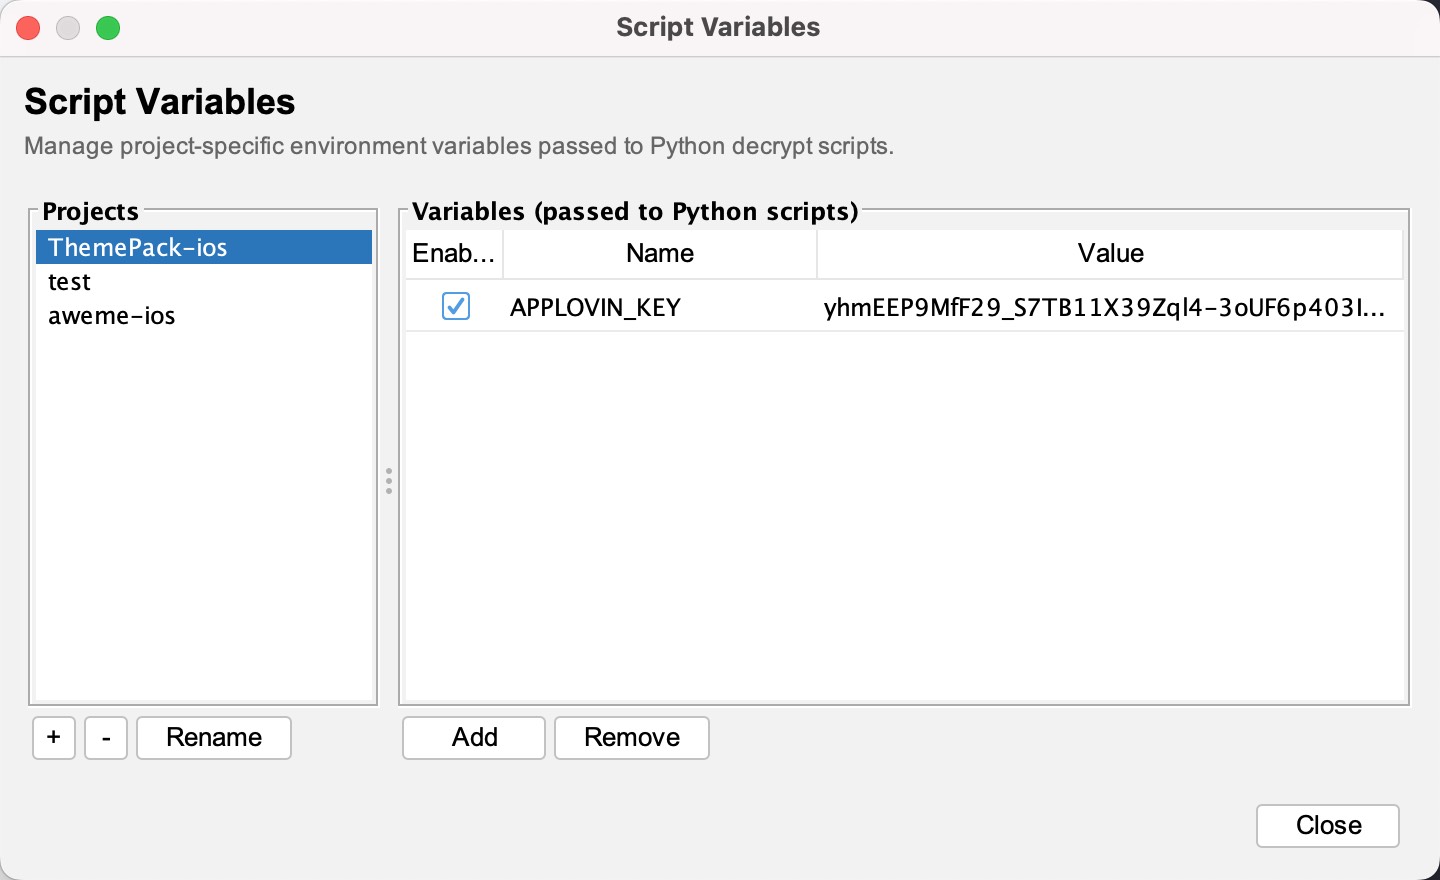The height and width of the screenshot is (880, 1440).
Task: Click the splitter handle between the panels
Action: pos(389,481)
